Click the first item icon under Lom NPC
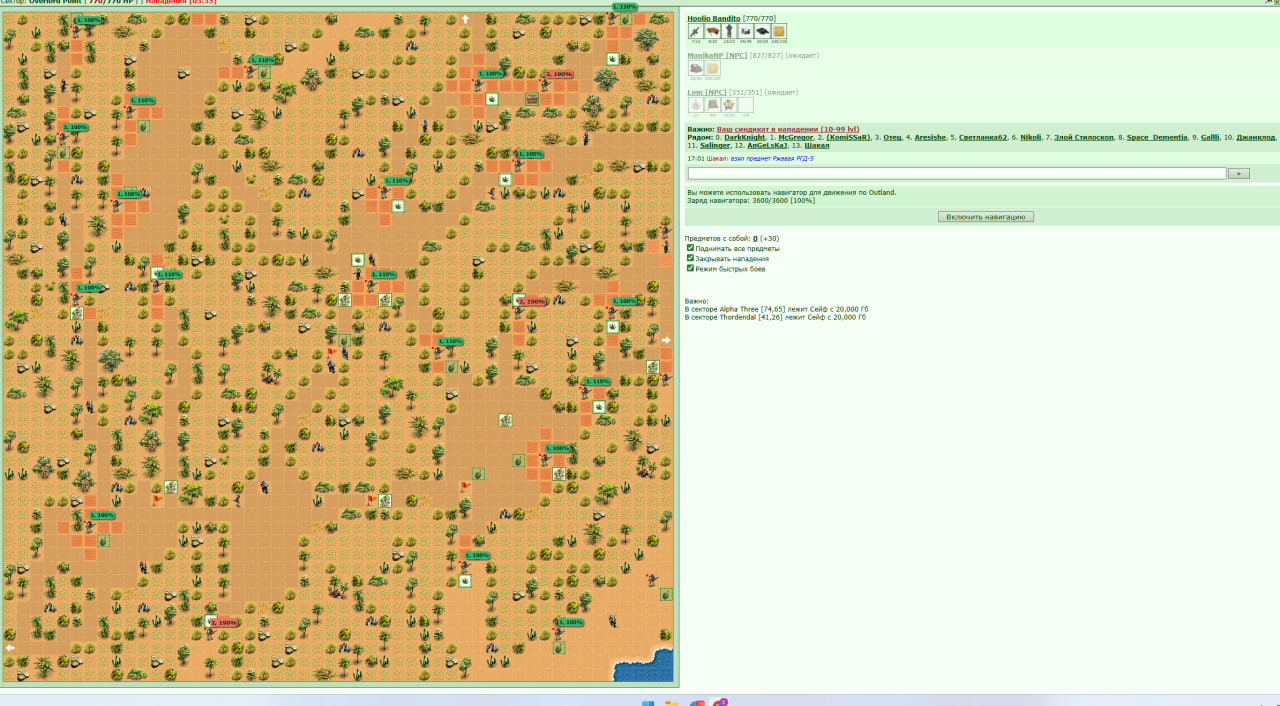 696,105
